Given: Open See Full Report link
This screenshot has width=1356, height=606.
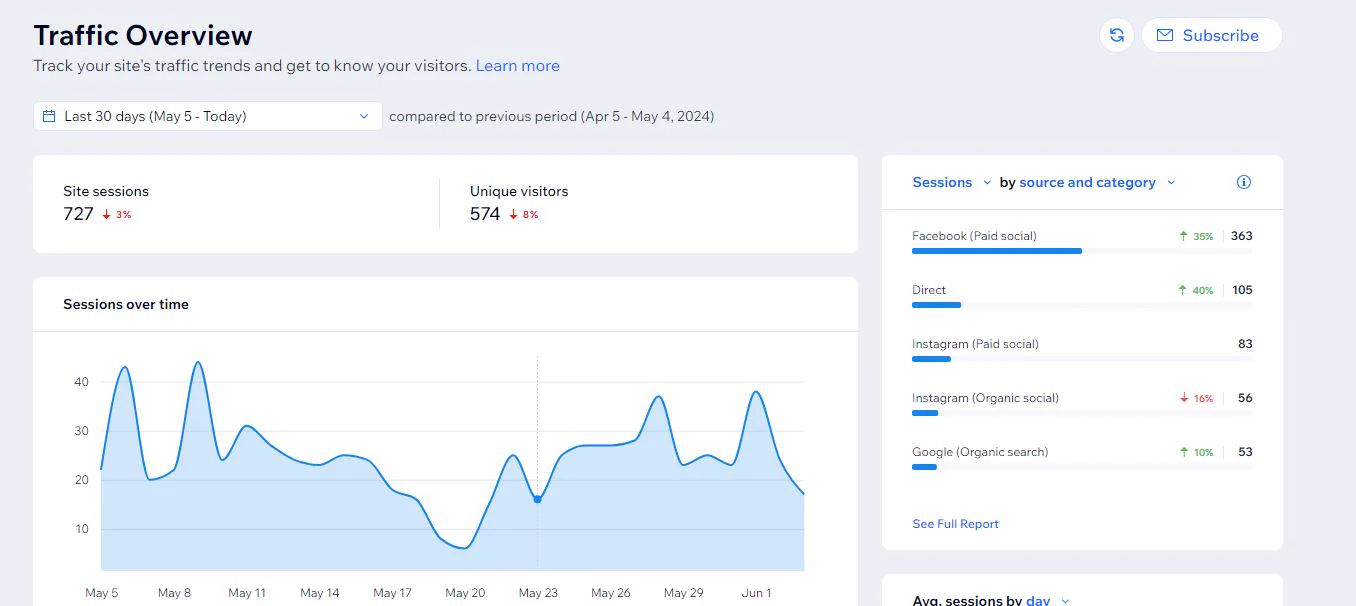Looking at the screenshot, I should tap(955, 524).
